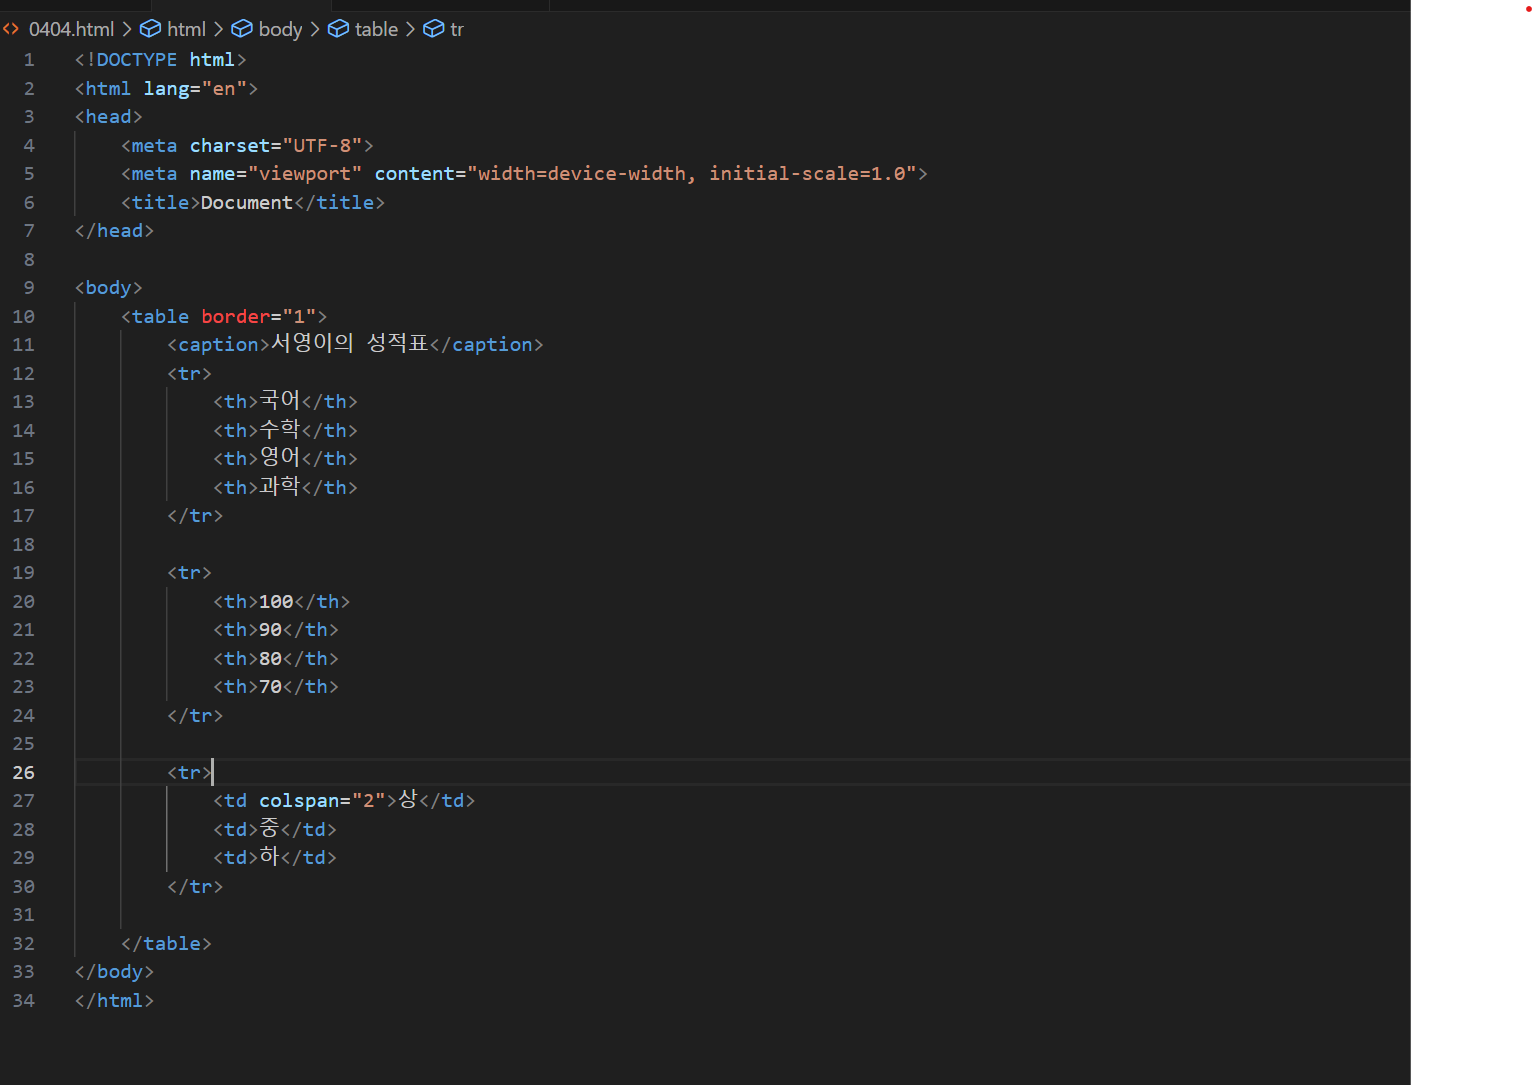Click the td cell containing 하
This screenshot has width=1533, height=1085.
275,858
